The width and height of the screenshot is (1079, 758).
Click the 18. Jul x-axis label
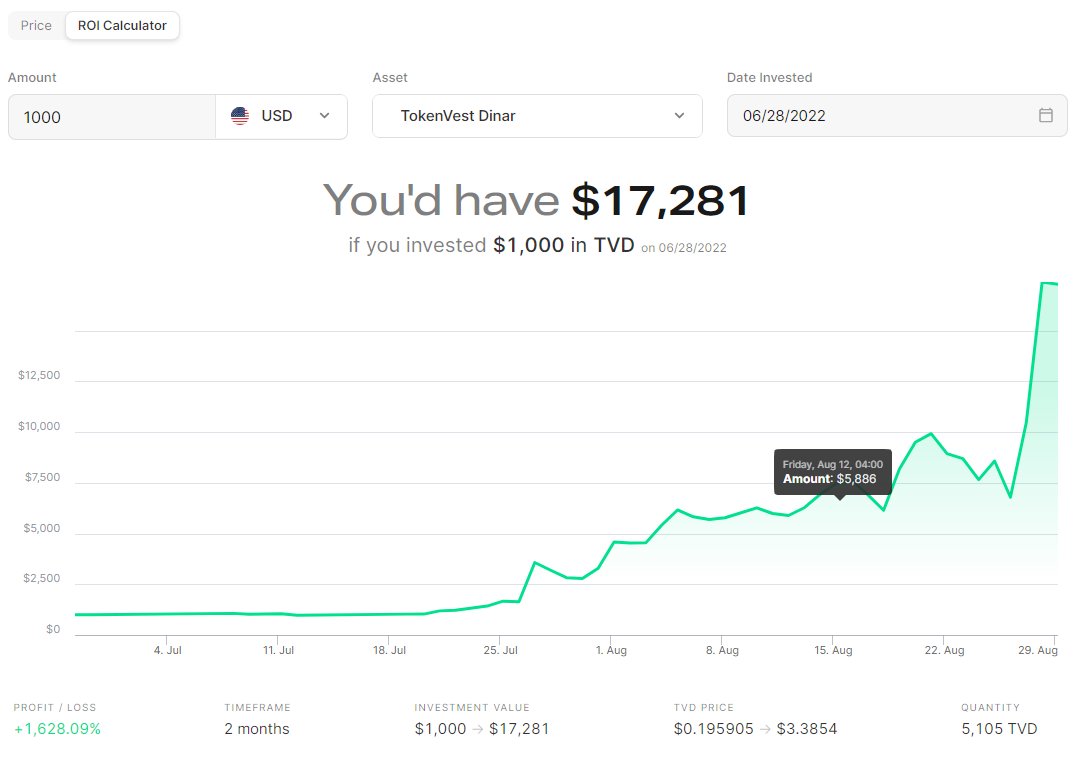click(x=389, y=650)
